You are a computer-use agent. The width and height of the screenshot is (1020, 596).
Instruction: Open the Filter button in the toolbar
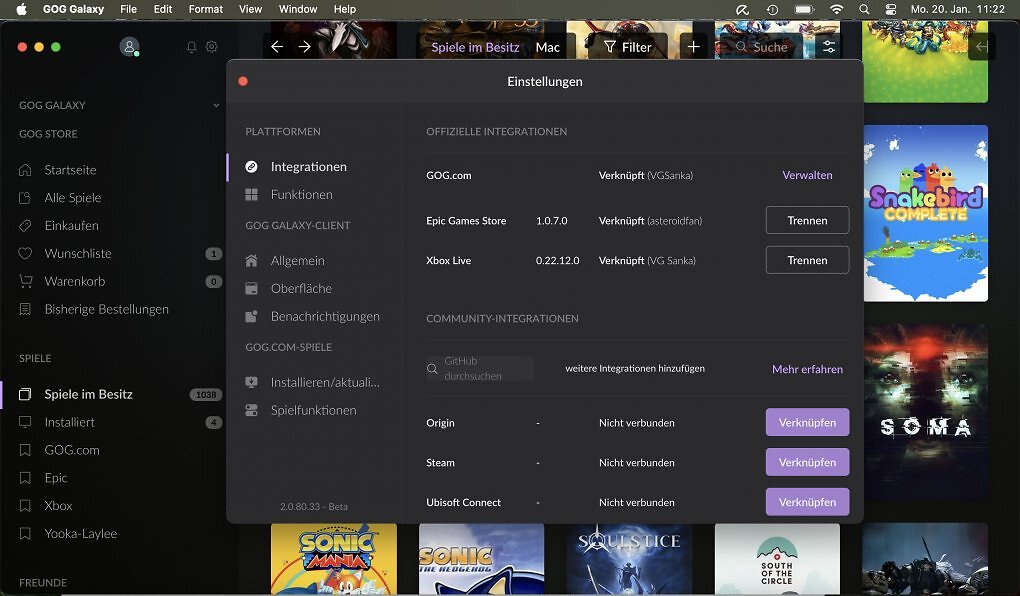coord(627,47)
